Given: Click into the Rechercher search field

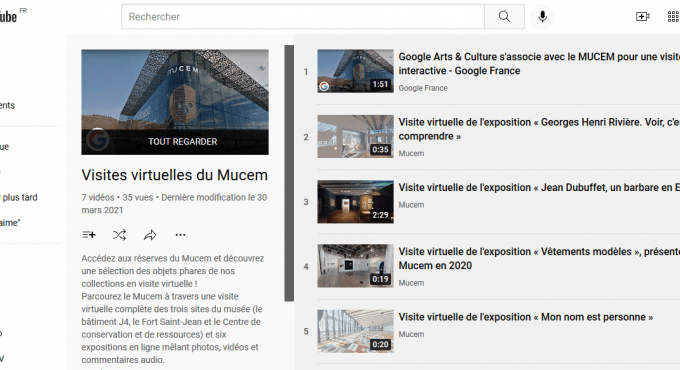Looking at the screenshot, I should tap(303, 16).
